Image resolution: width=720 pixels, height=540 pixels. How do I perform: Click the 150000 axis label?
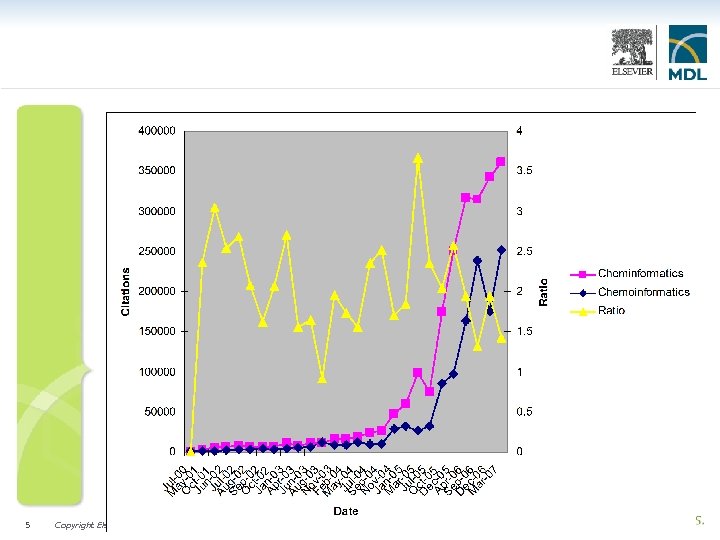pyautogui.click(x=157, y=332)
